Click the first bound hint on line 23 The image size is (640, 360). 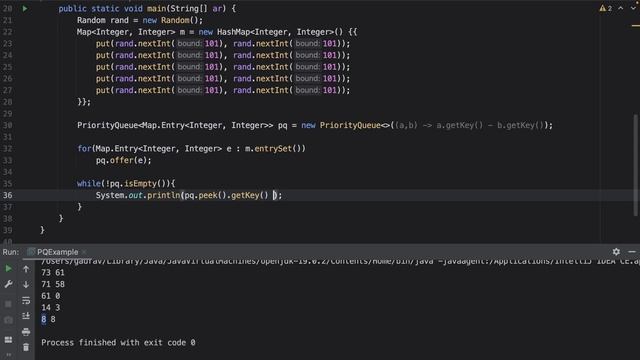click(x=189, y=44)
